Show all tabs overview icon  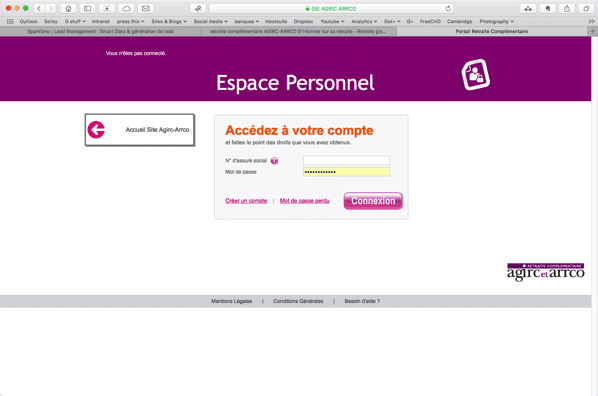(586, 8)
